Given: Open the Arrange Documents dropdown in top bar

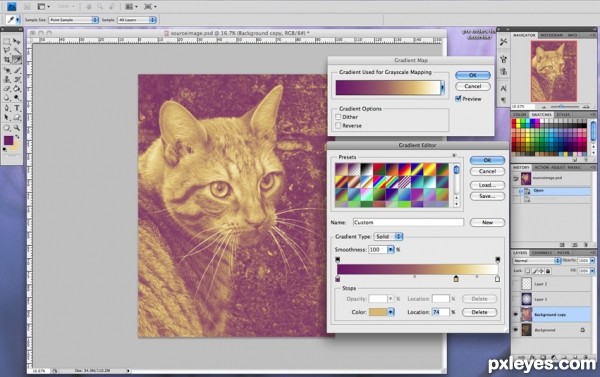Looking at the screenshot, I should point(131,7).
